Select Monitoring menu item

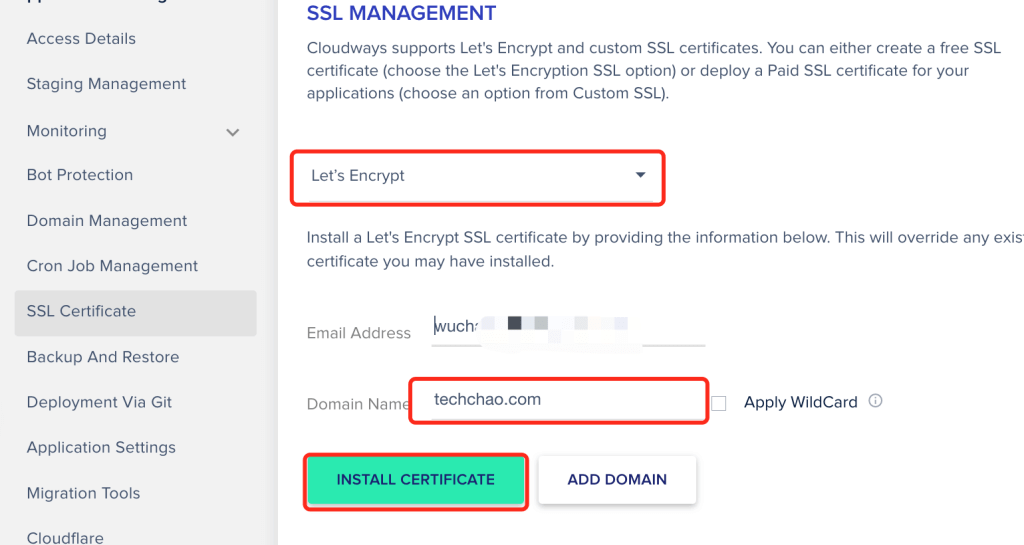pos(67,131)
